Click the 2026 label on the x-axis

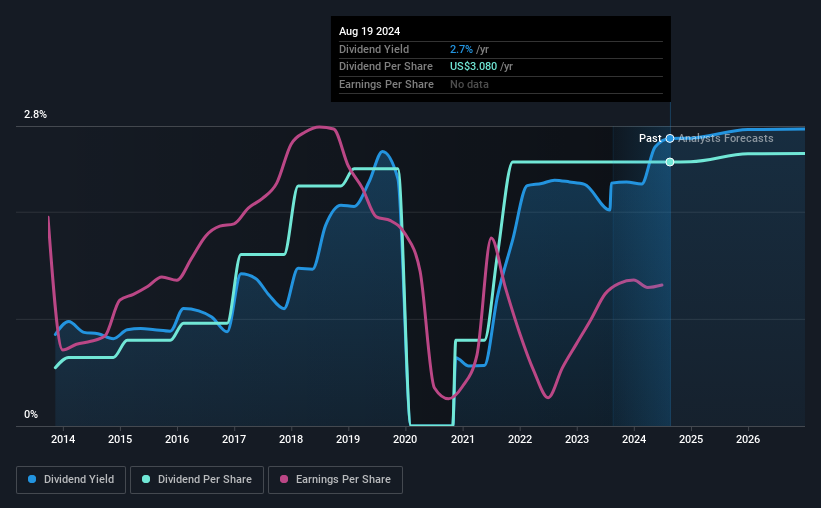(x=748, y=439)
